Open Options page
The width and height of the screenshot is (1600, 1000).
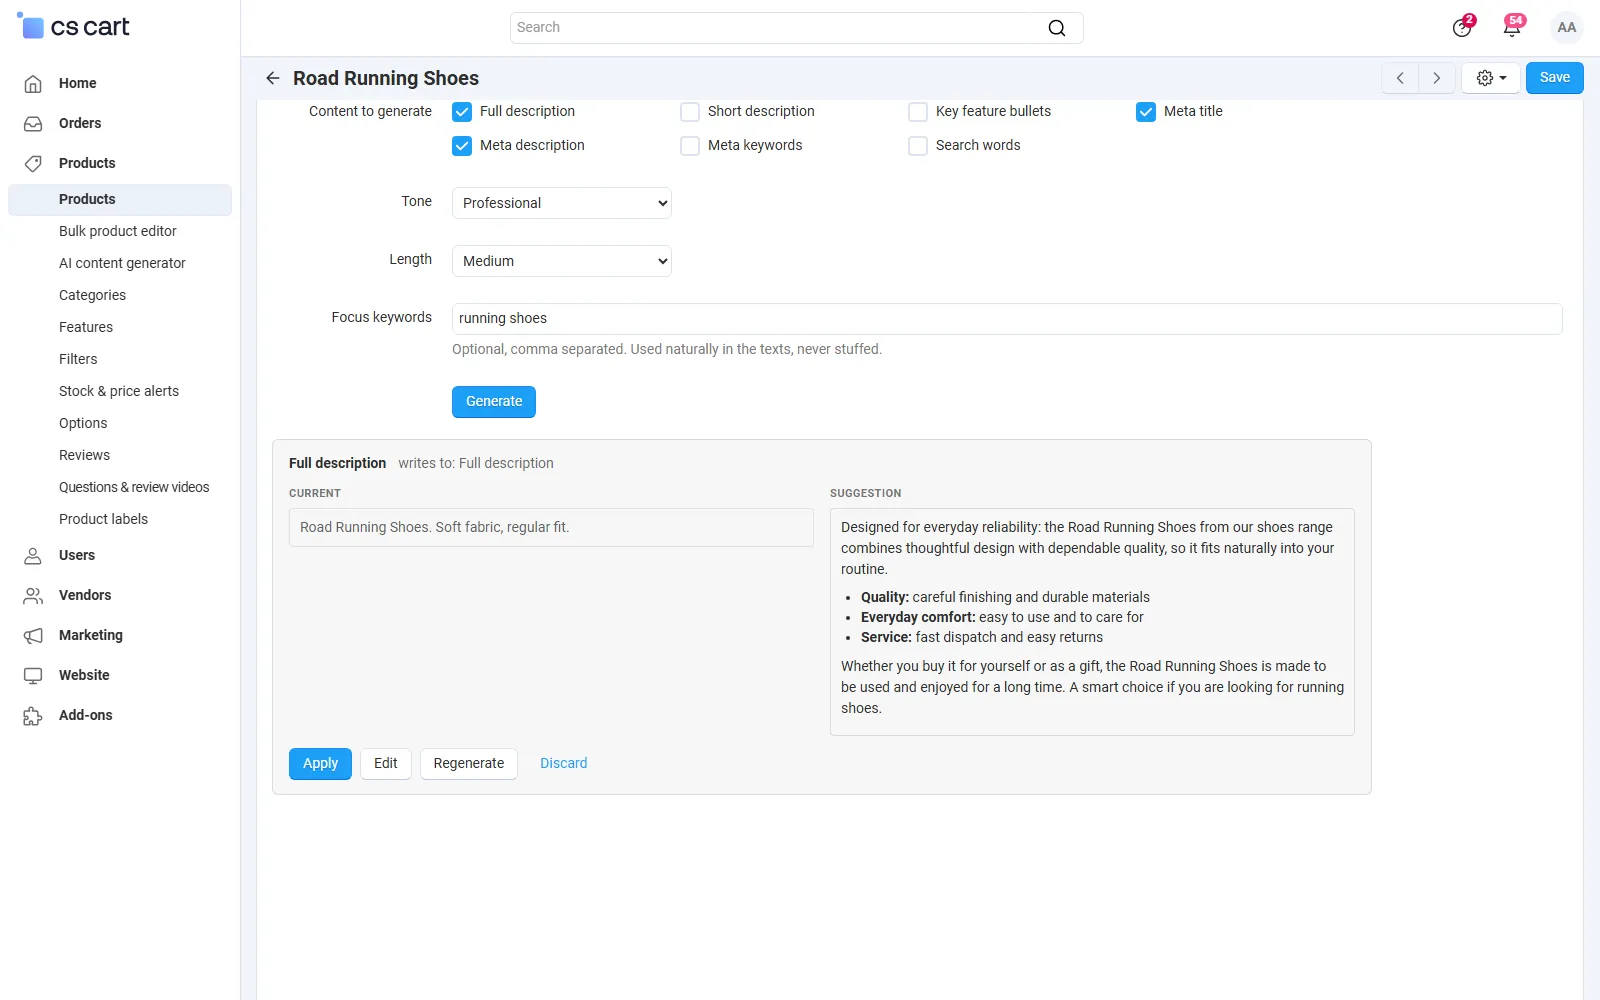tap(83, 423)
